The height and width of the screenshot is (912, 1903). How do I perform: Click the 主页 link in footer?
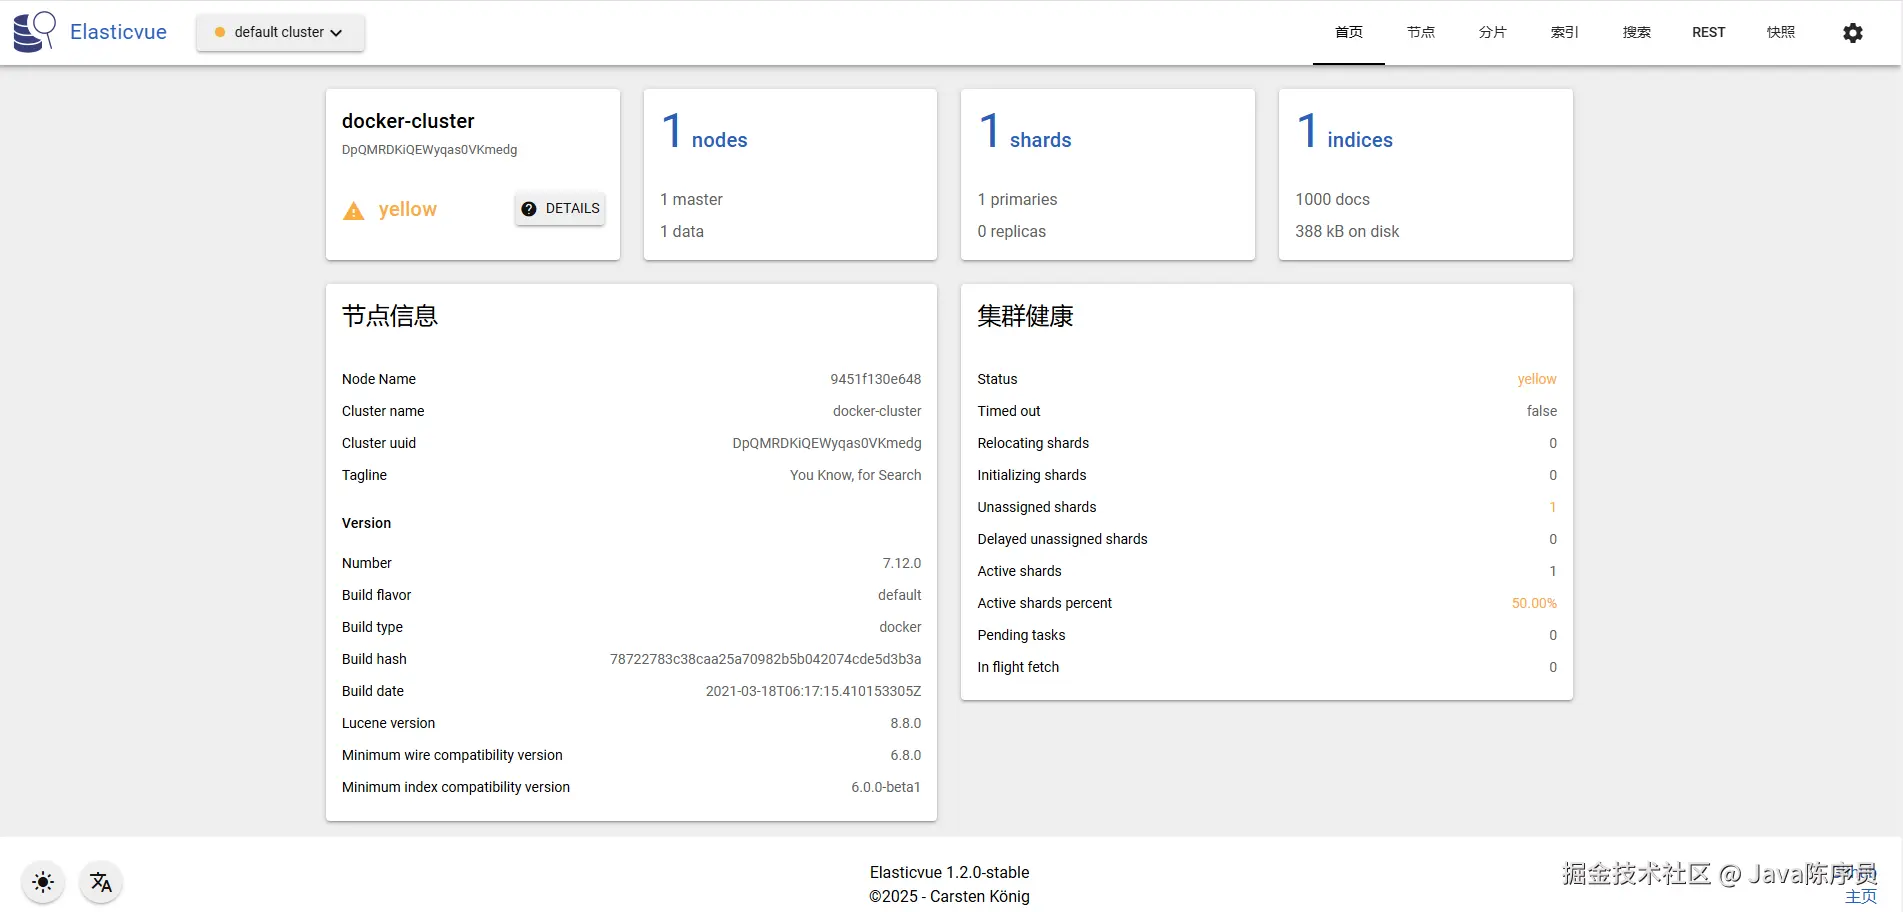click(1861, 897)
